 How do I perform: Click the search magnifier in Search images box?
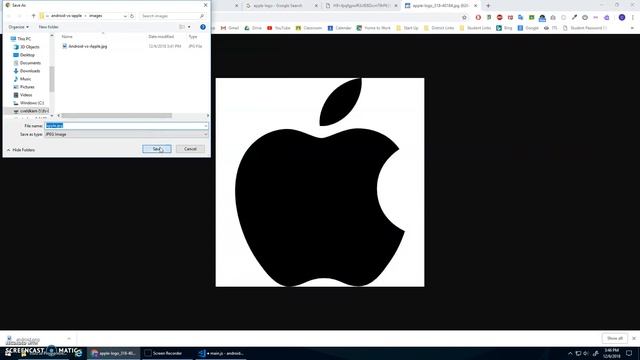[202, 16]
